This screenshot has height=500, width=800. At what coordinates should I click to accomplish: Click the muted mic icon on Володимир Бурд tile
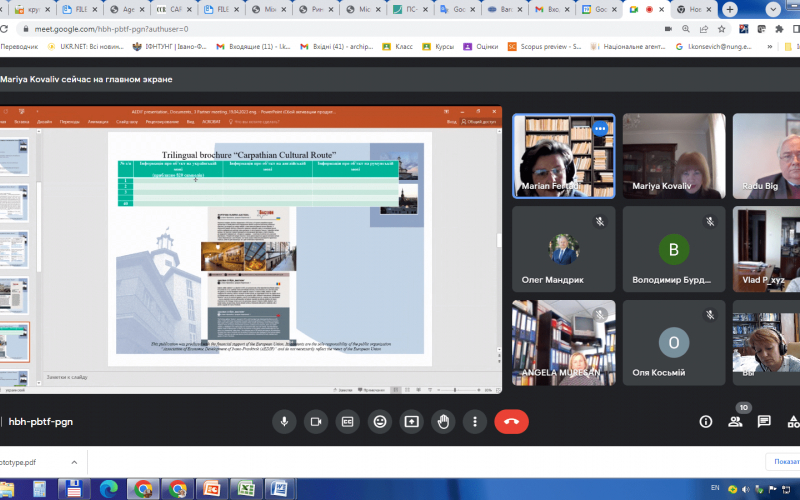(710, 221)
